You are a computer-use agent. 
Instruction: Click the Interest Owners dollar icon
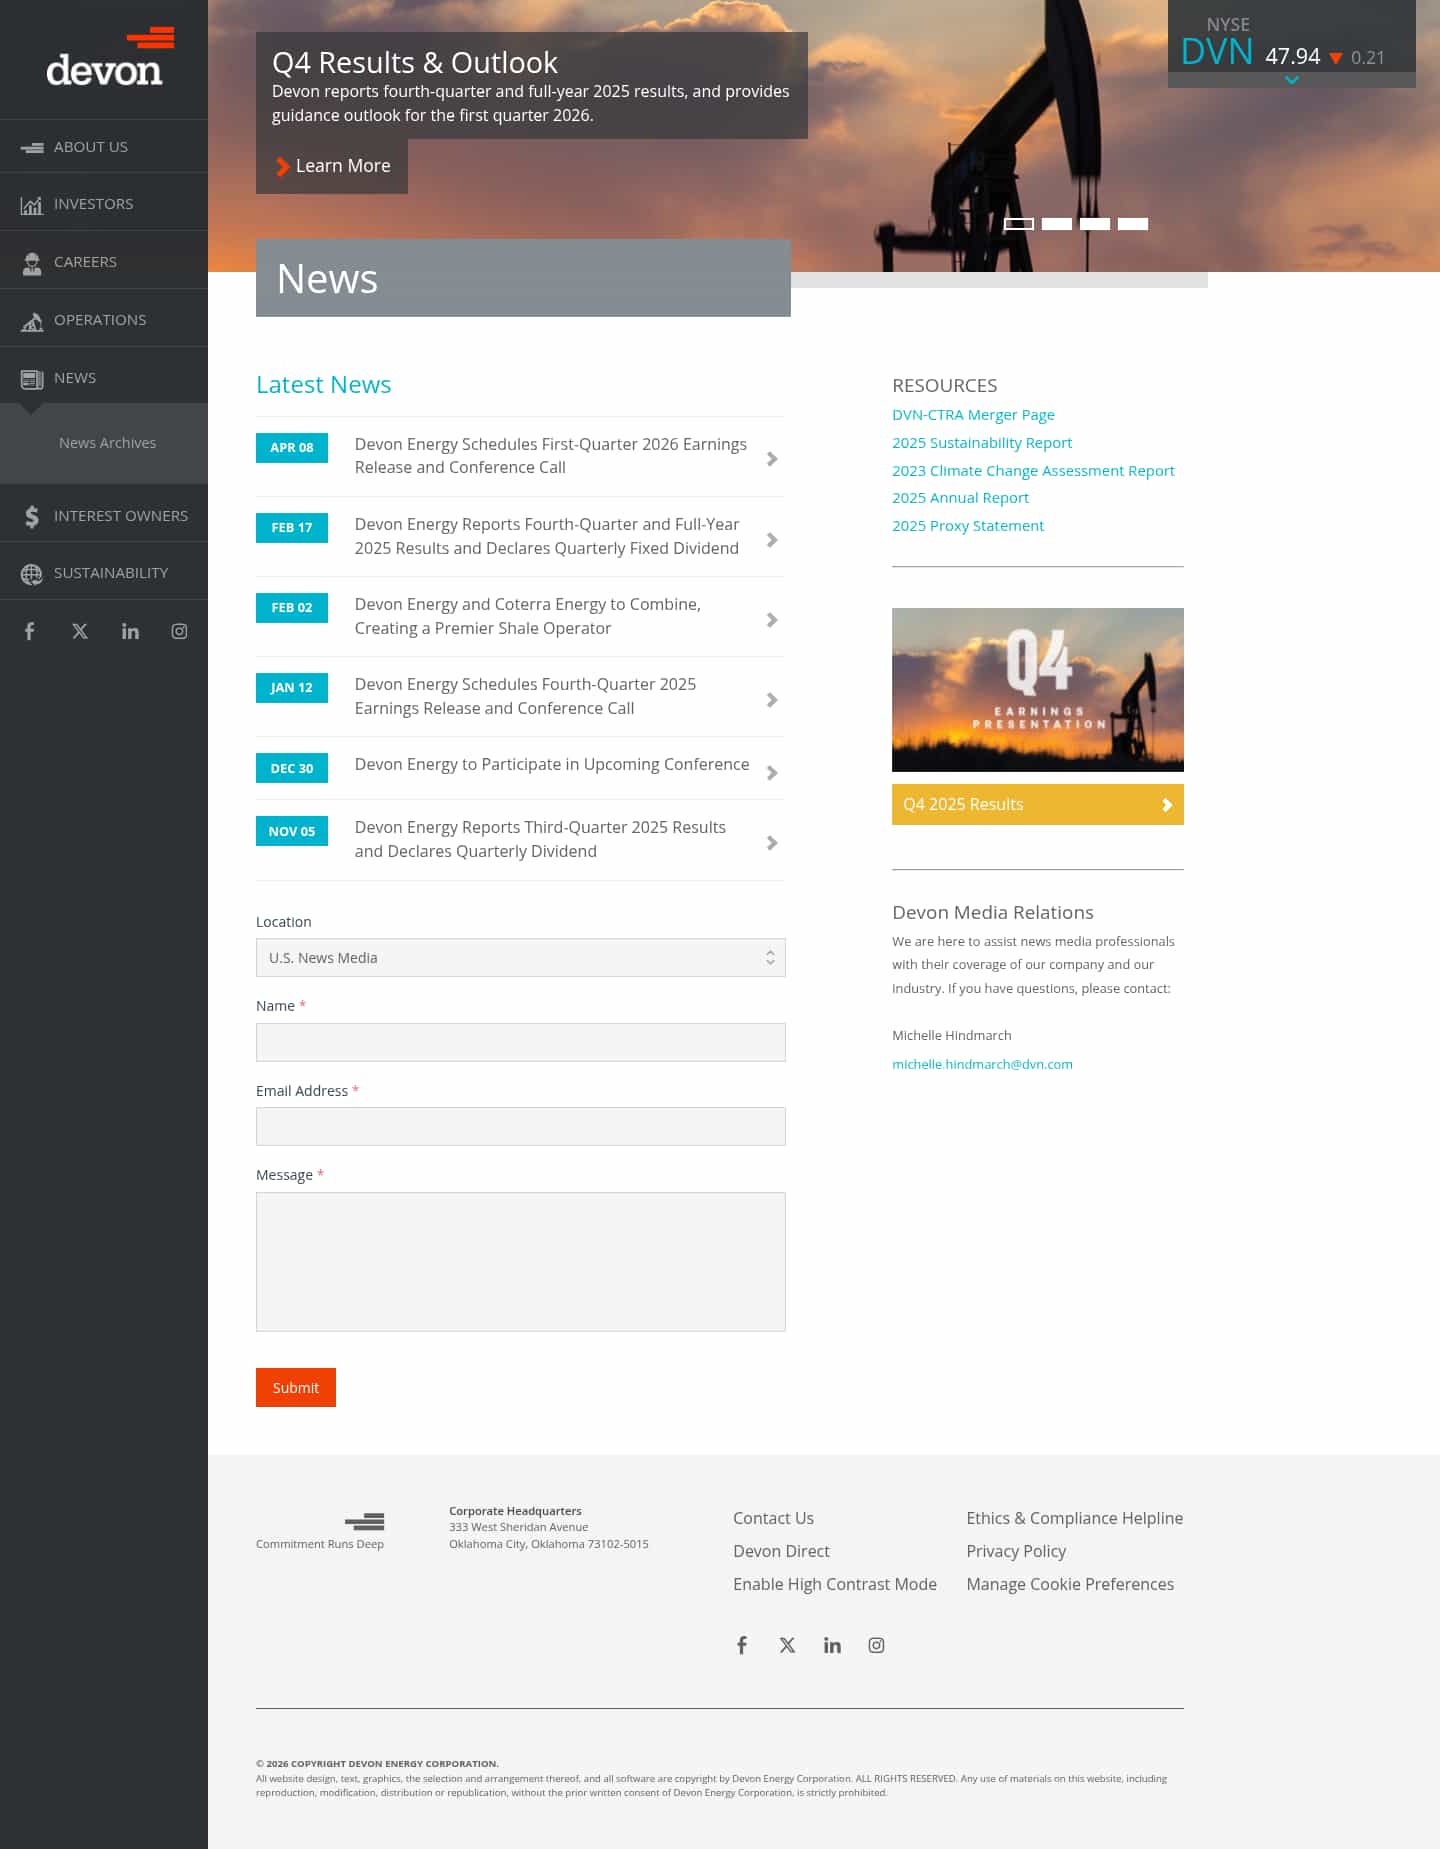[32, 516]
